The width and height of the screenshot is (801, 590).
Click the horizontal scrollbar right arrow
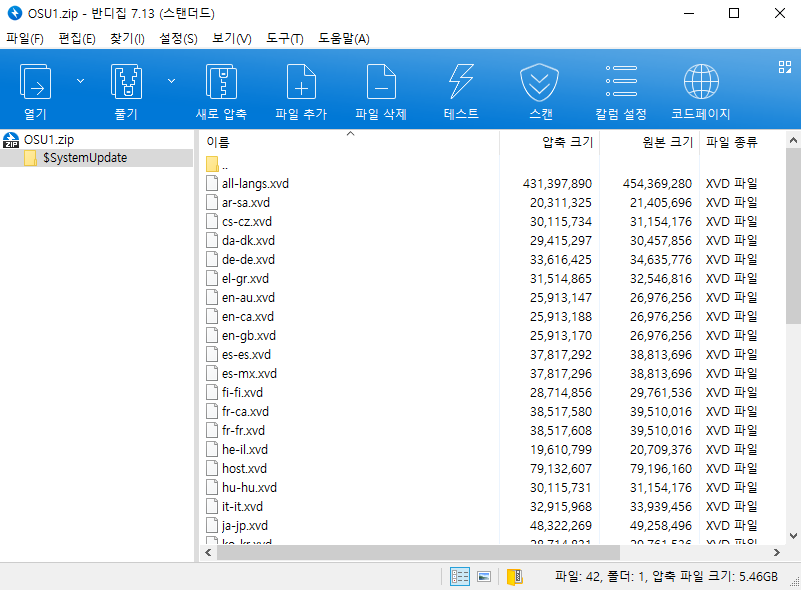click(776, 553)
